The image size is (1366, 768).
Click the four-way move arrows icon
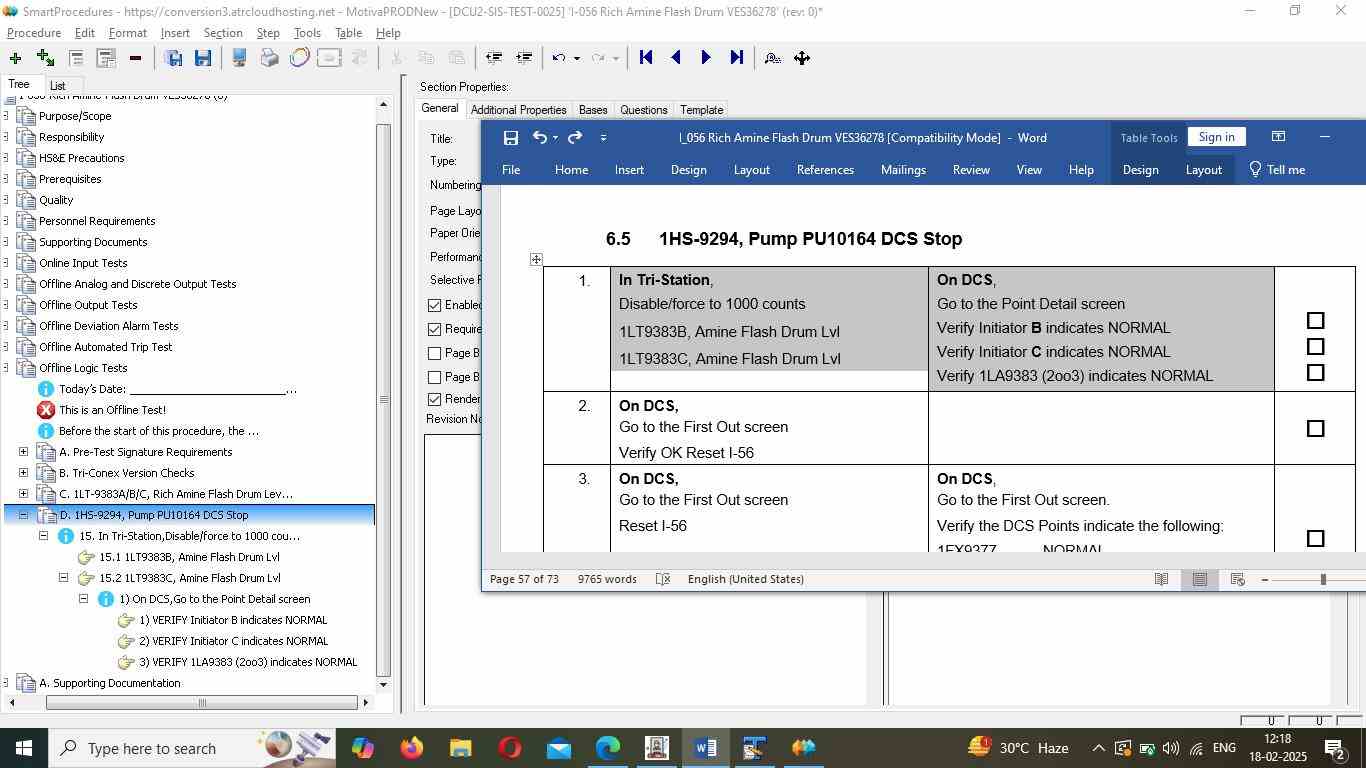coord(802,58)
